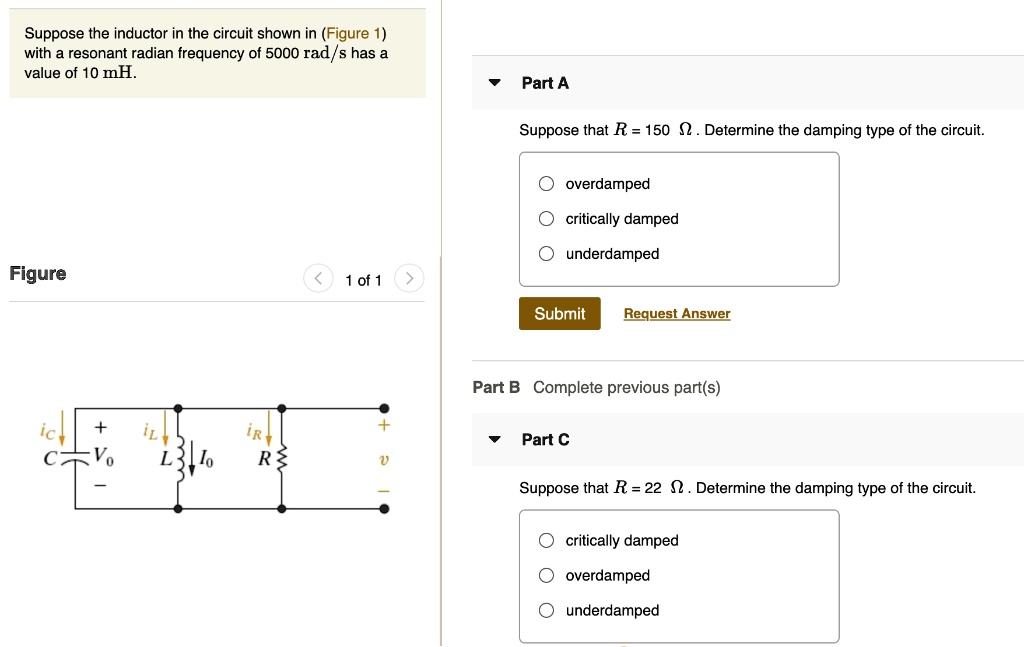
Task: Click the next figure arrow
Action: [x=409, y=279]
